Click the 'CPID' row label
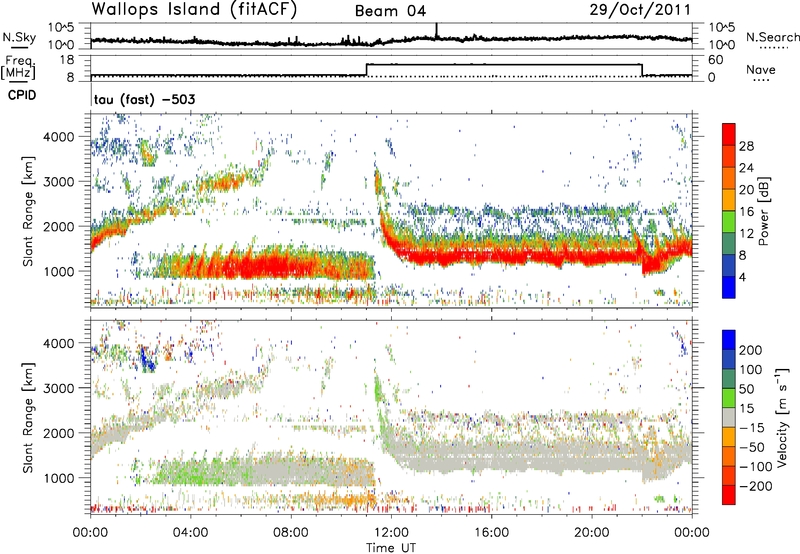The image size is (800, 554). tap(22, 95)
